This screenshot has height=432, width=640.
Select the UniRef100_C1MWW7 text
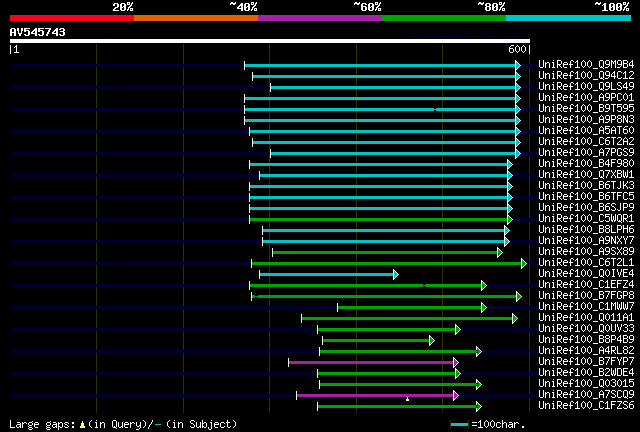(586, 307)
